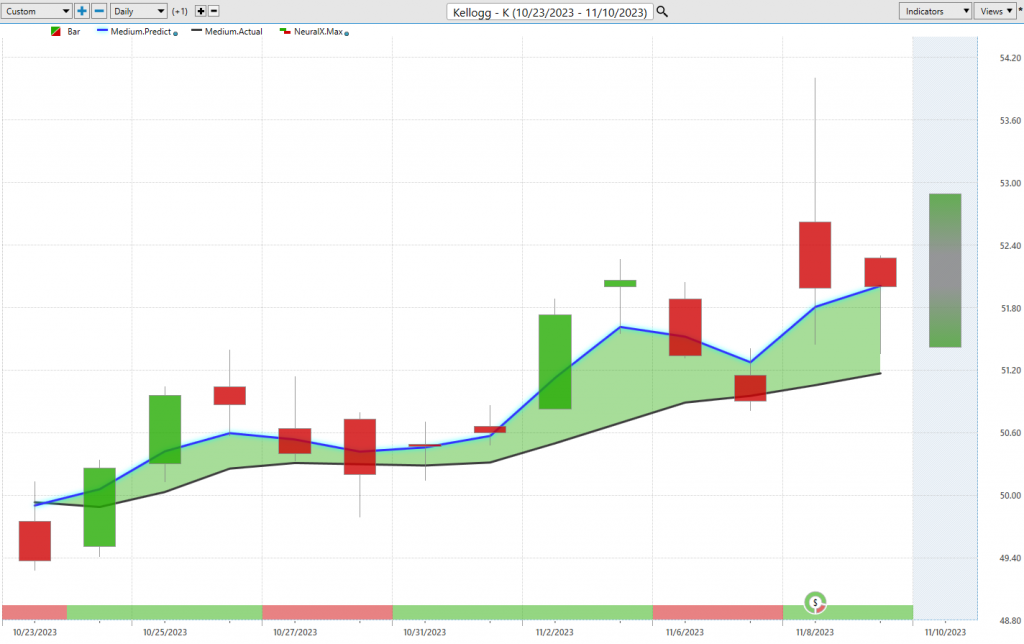Click the 50.60 price axis label
Image resolution: width=1024 pixels, height=644 pixels.
click(1010, 433)
